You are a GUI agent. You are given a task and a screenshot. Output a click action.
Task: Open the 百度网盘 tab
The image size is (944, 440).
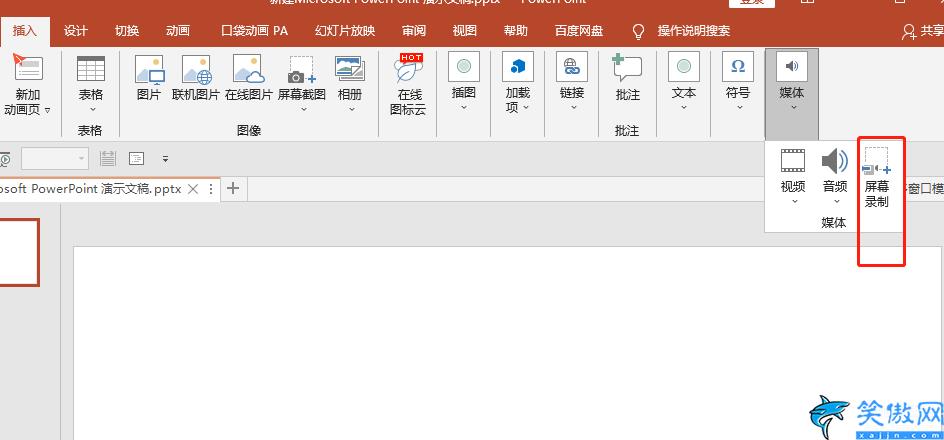[x=579, y=31]
